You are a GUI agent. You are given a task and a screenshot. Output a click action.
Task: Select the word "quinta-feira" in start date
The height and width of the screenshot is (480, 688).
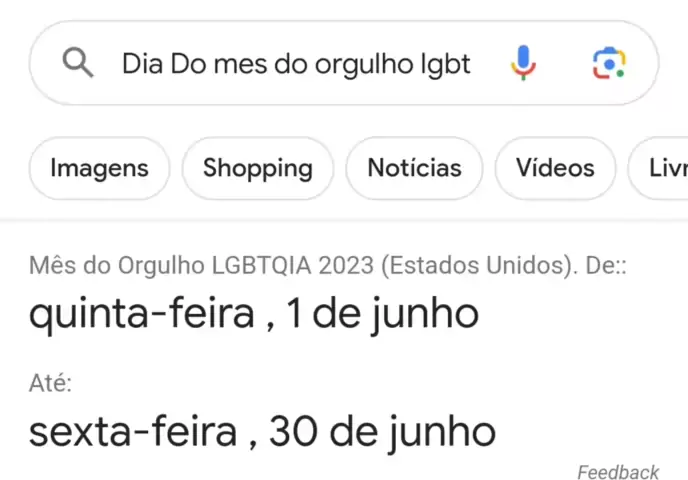(x=141, y=315)
